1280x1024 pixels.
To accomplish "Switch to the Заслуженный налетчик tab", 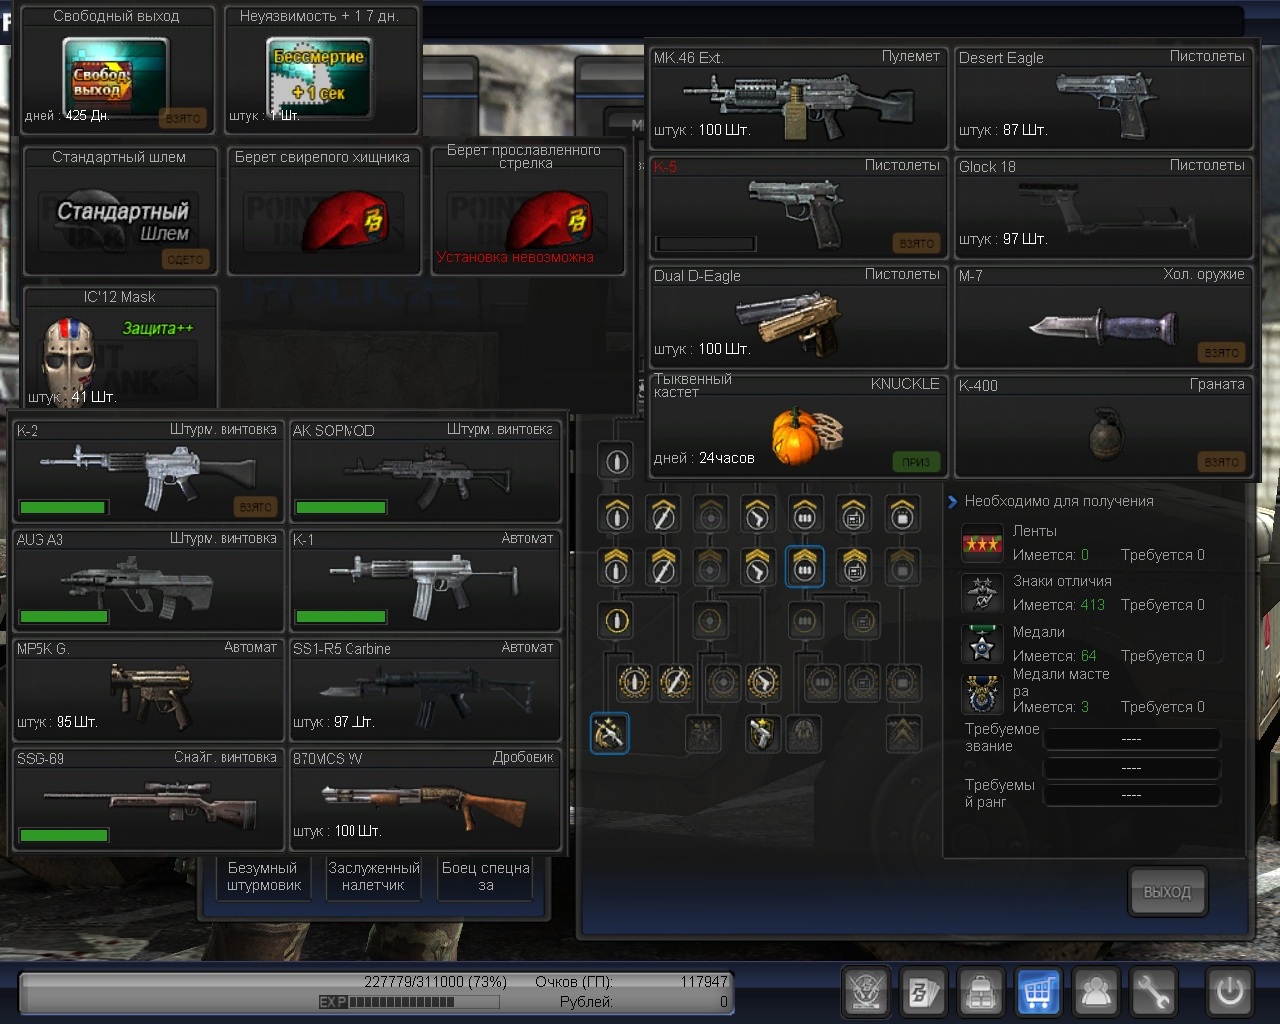I will (374, 876).
